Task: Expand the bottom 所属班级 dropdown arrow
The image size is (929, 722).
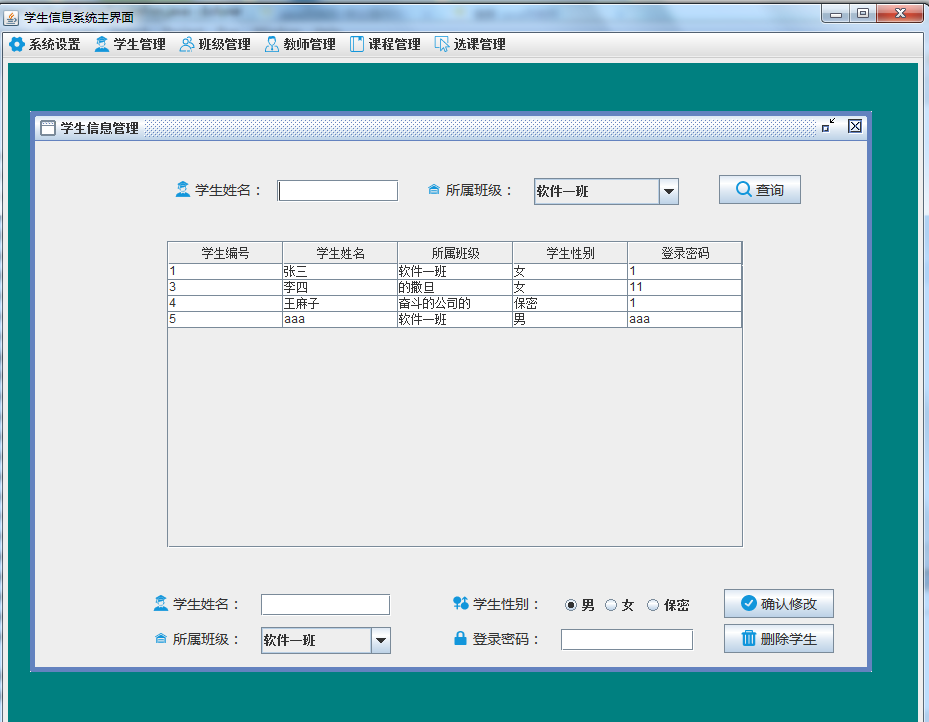Action: tap(380, 640)
